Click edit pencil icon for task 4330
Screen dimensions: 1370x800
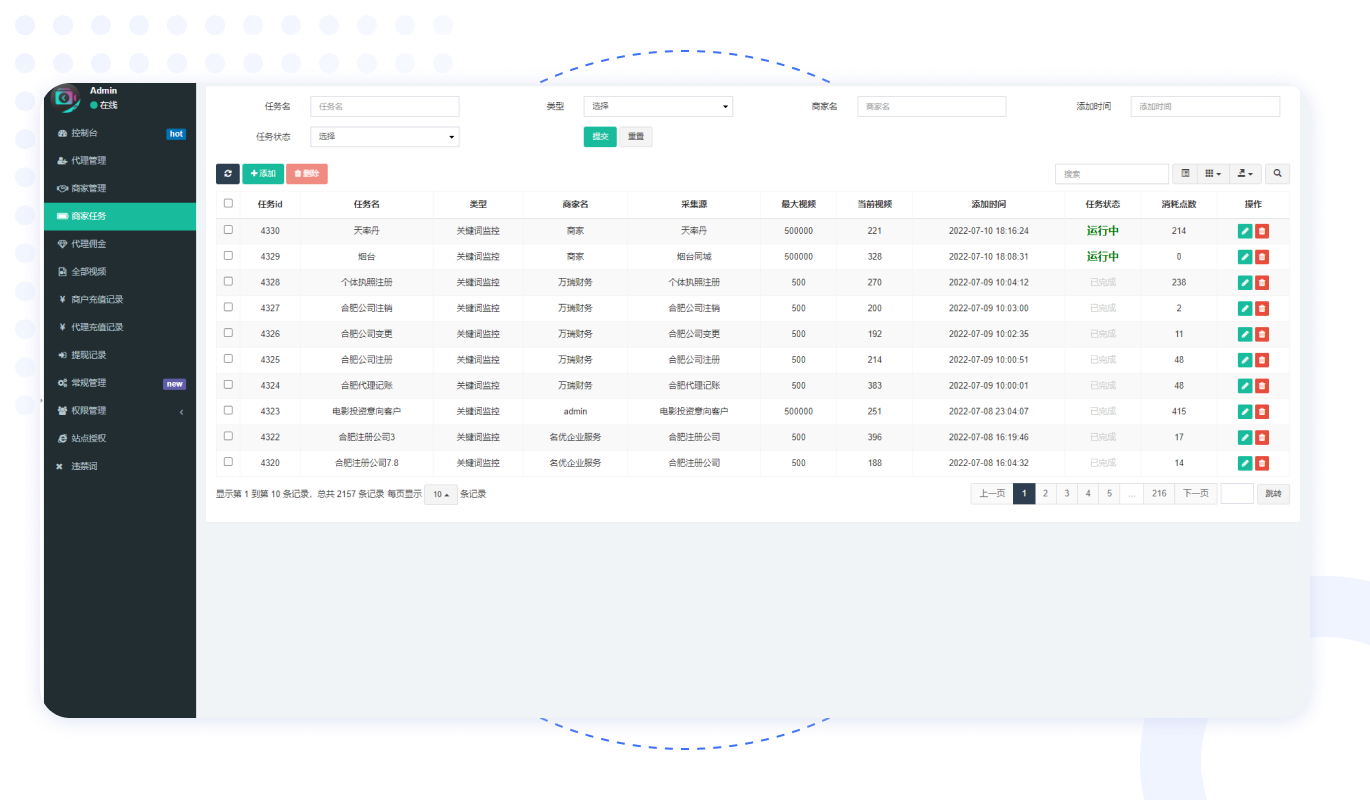tap(1245, 231)
